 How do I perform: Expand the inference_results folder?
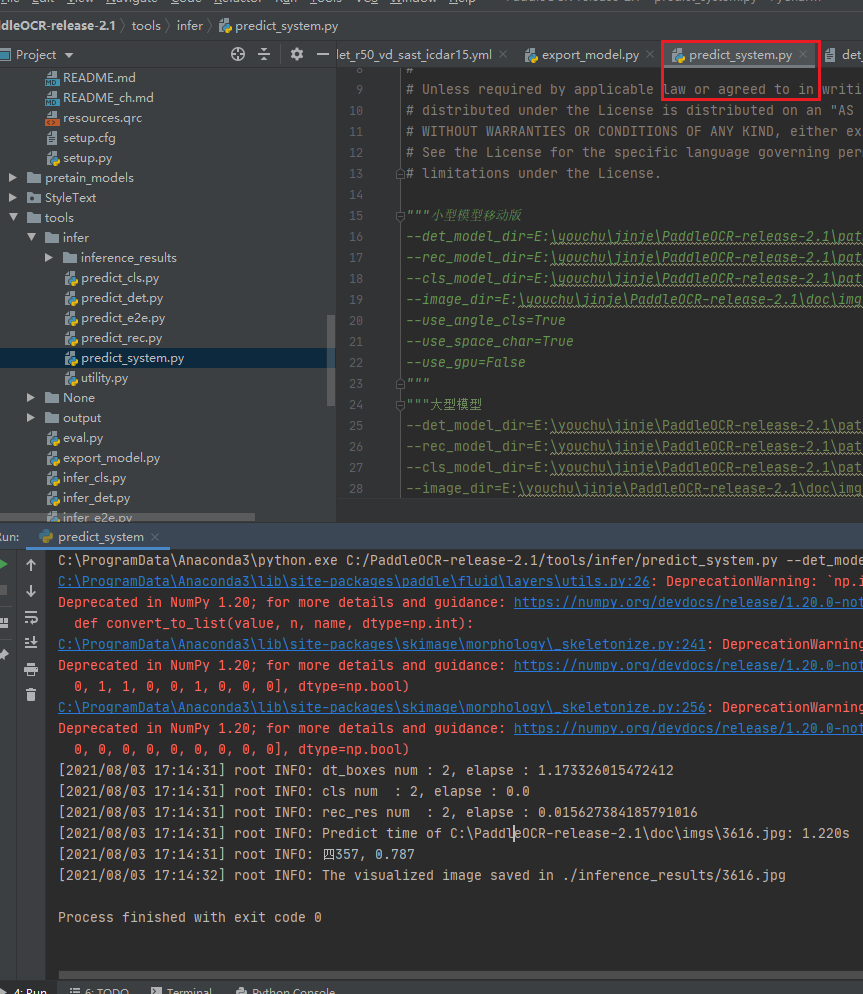pyautogui.click(x=48, y=257)
